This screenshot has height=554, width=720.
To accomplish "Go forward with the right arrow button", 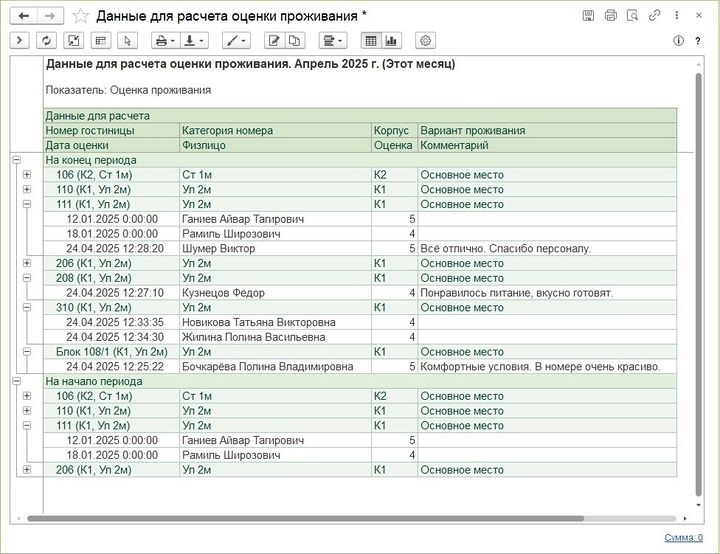I will click(x=50, y=16).
